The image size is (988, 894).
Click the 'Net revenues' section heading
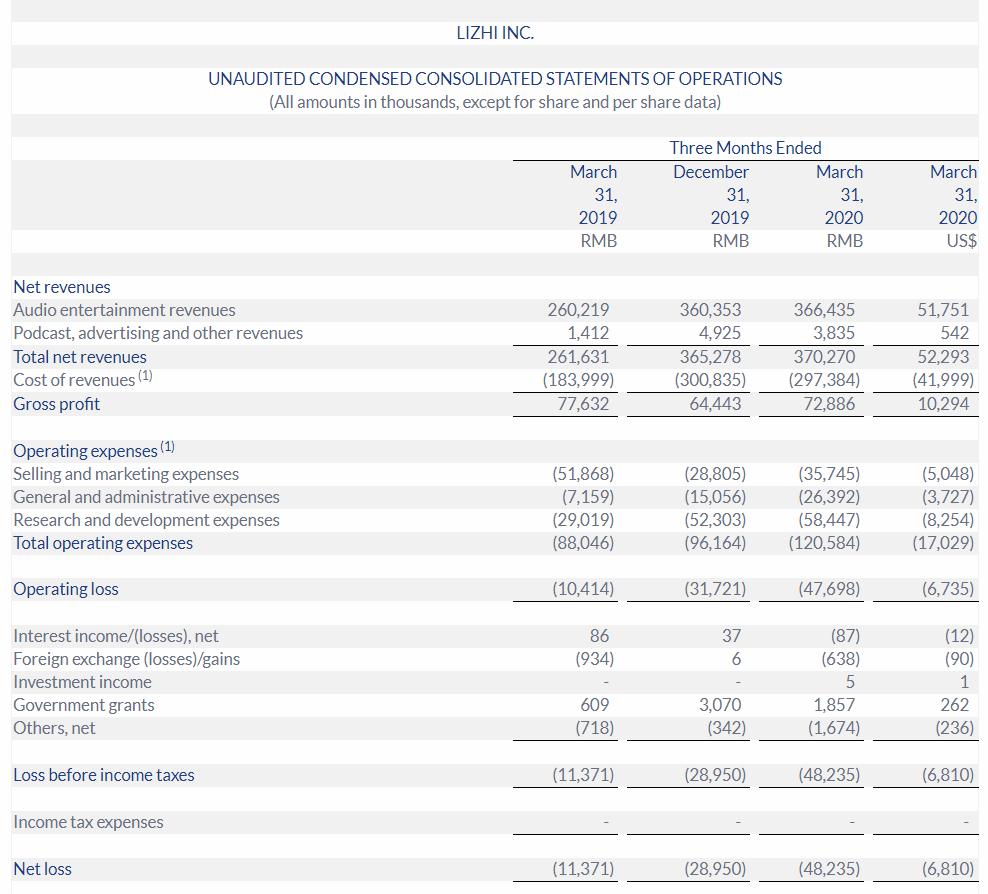(62, 287)
